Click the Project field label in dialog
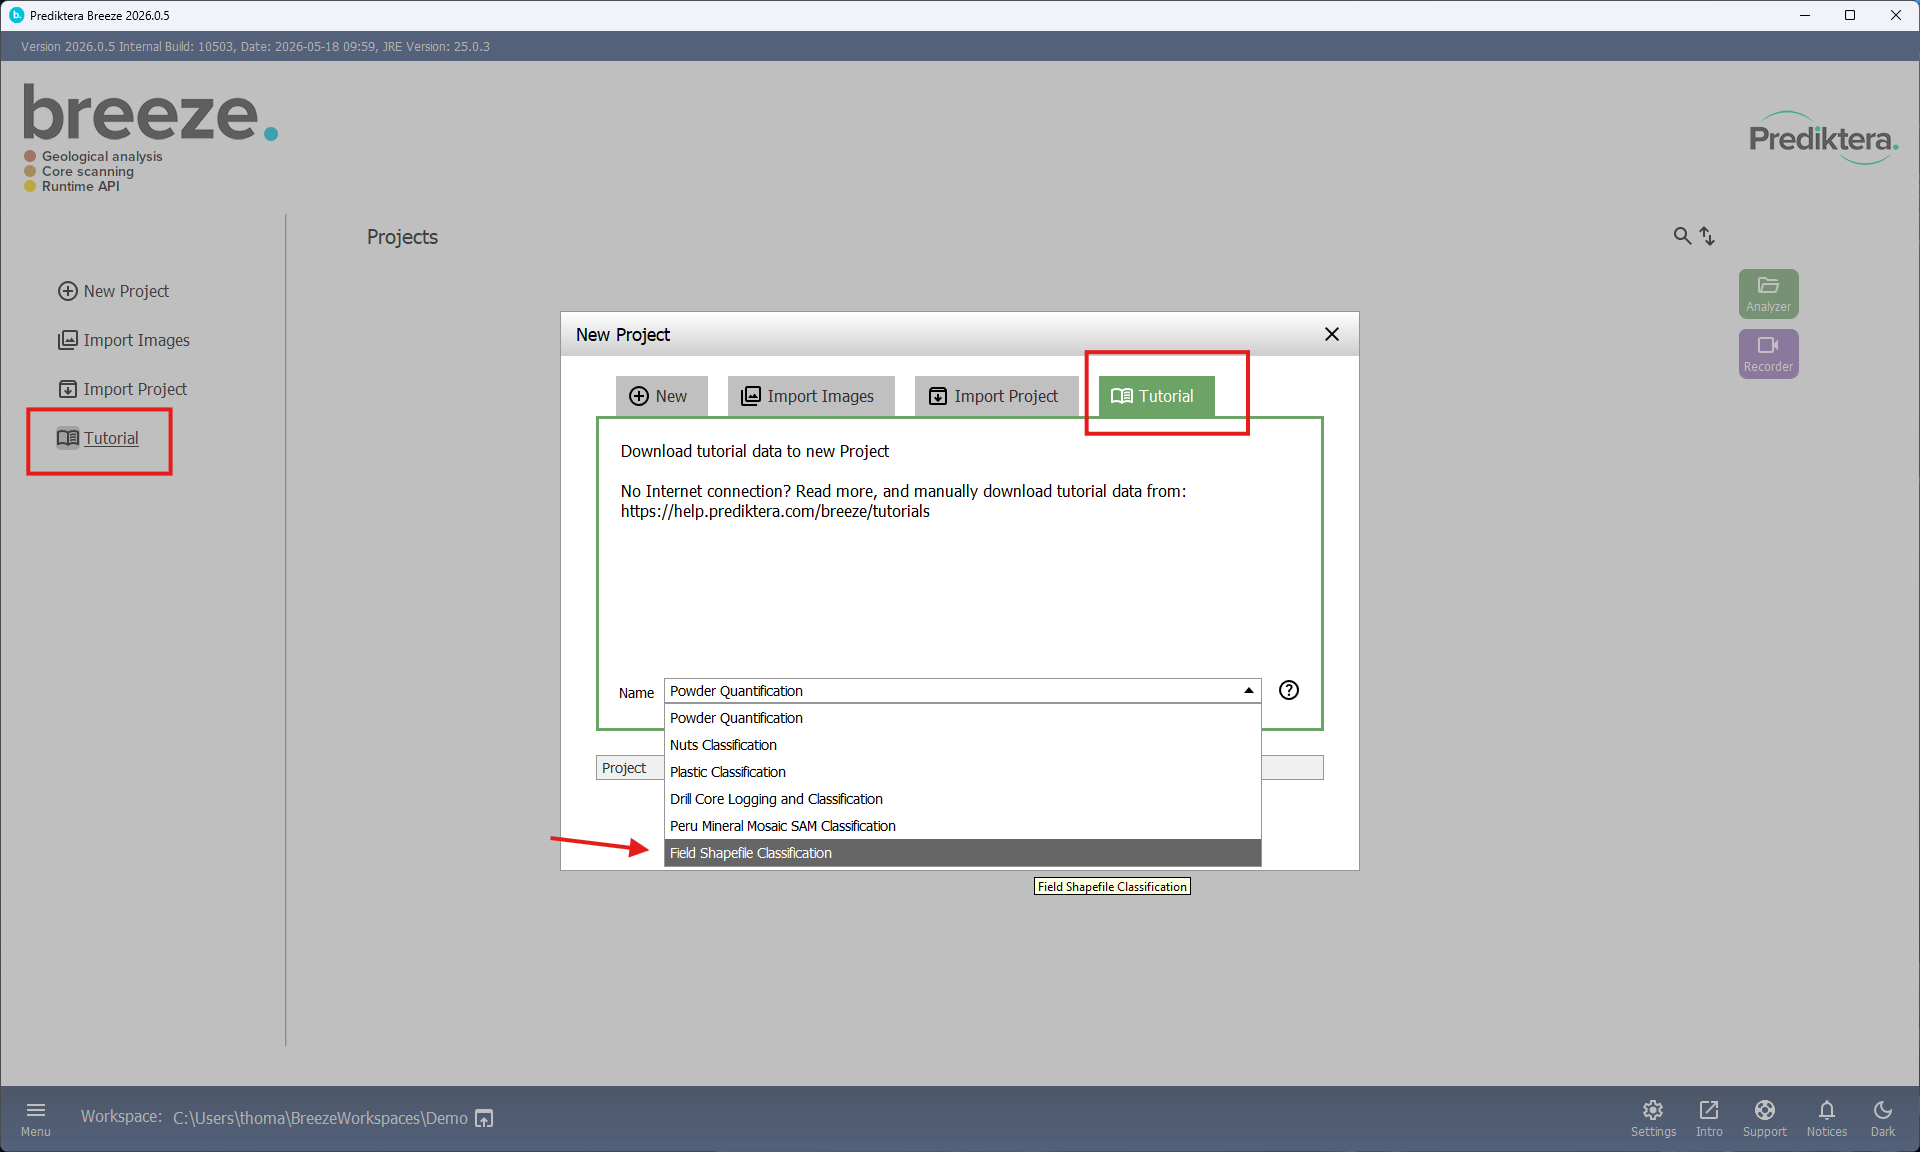1920x1152 pixels. (x=624, y=768)
